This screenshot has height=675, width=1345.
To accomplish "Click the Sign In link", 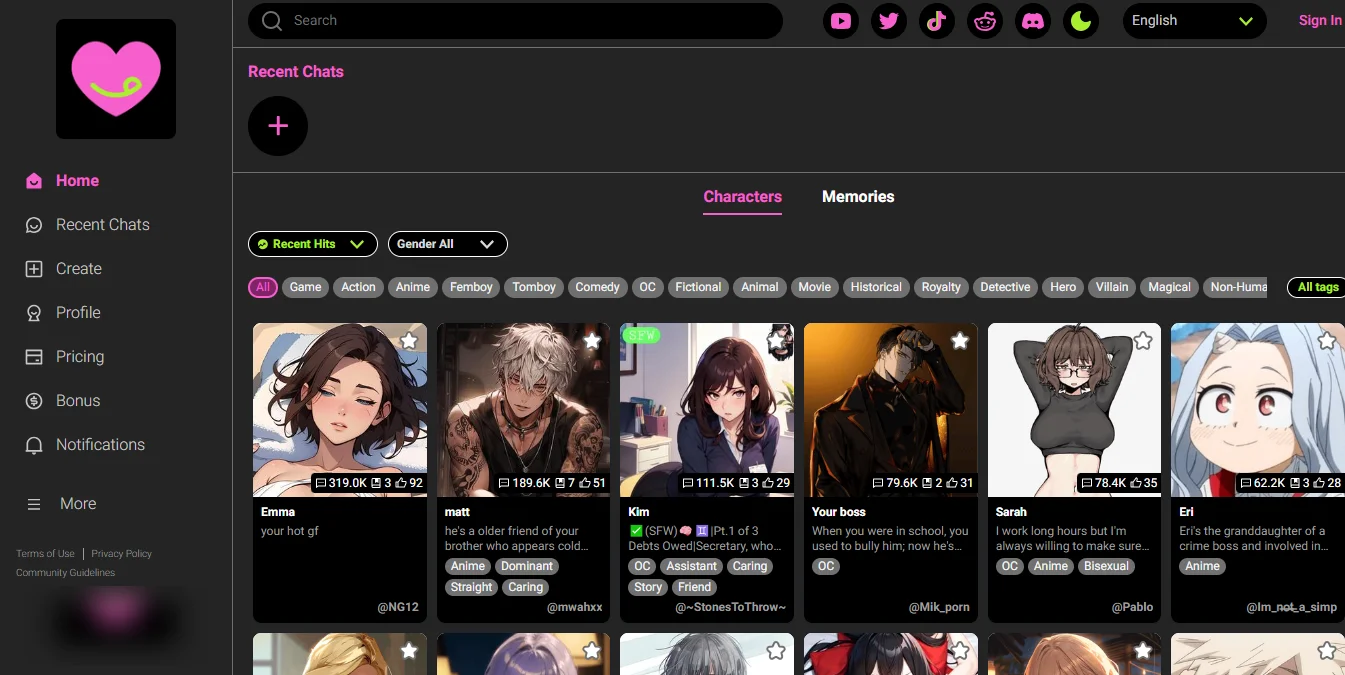I will click(1319, 21).
